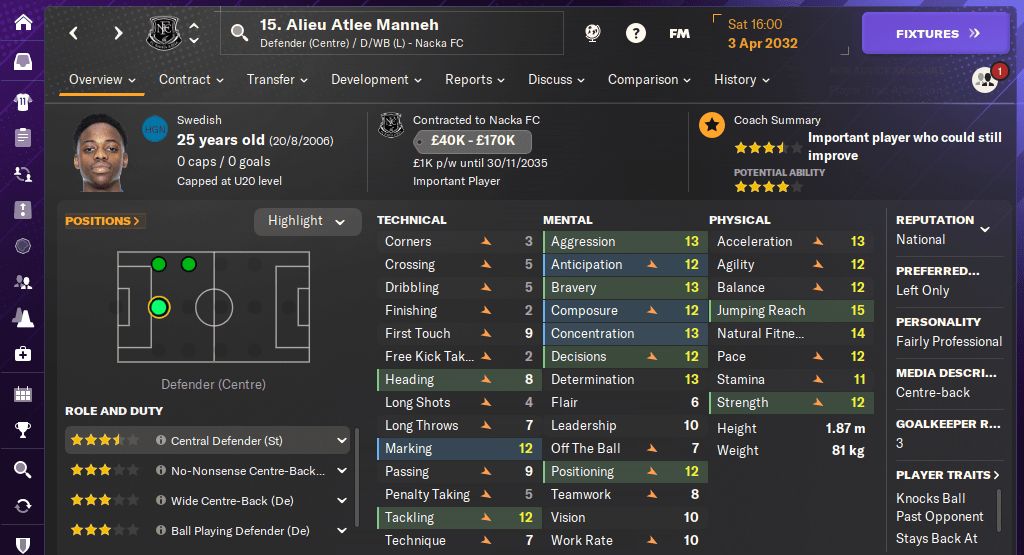The height and width of the screenshot is (555, 1024).
Task: Open the Squad shirt icon in sidebar
Action: click(22, 101)
